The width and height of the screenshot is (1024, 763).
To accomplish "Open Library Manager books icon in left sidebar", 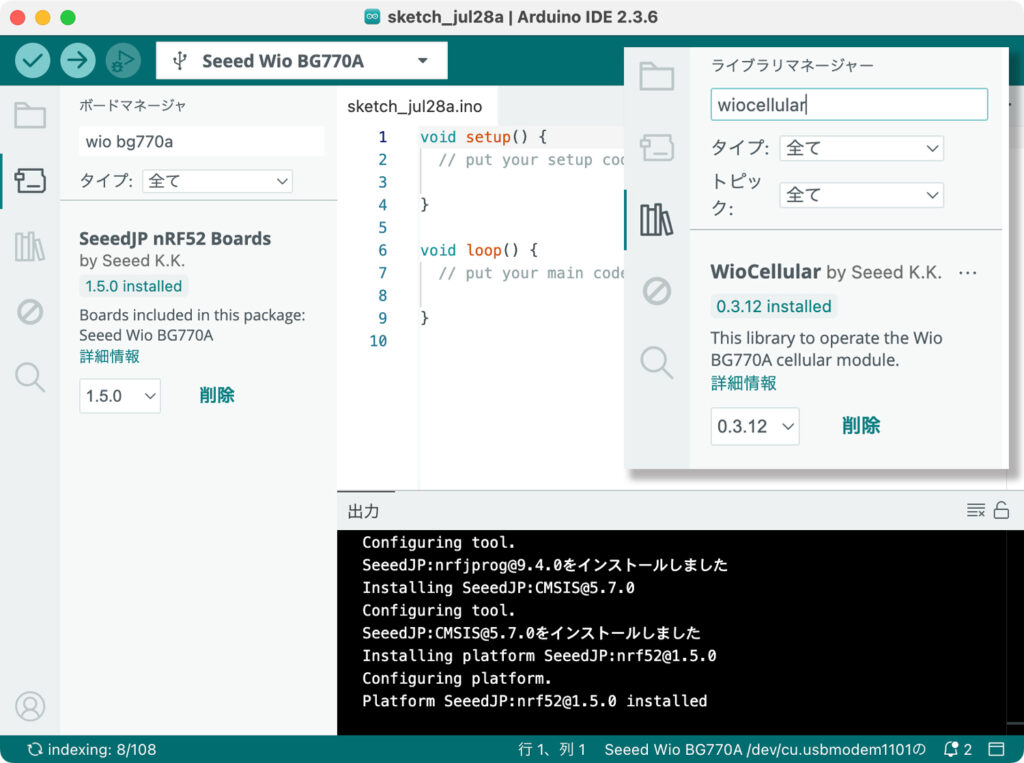I will (30, 247).
